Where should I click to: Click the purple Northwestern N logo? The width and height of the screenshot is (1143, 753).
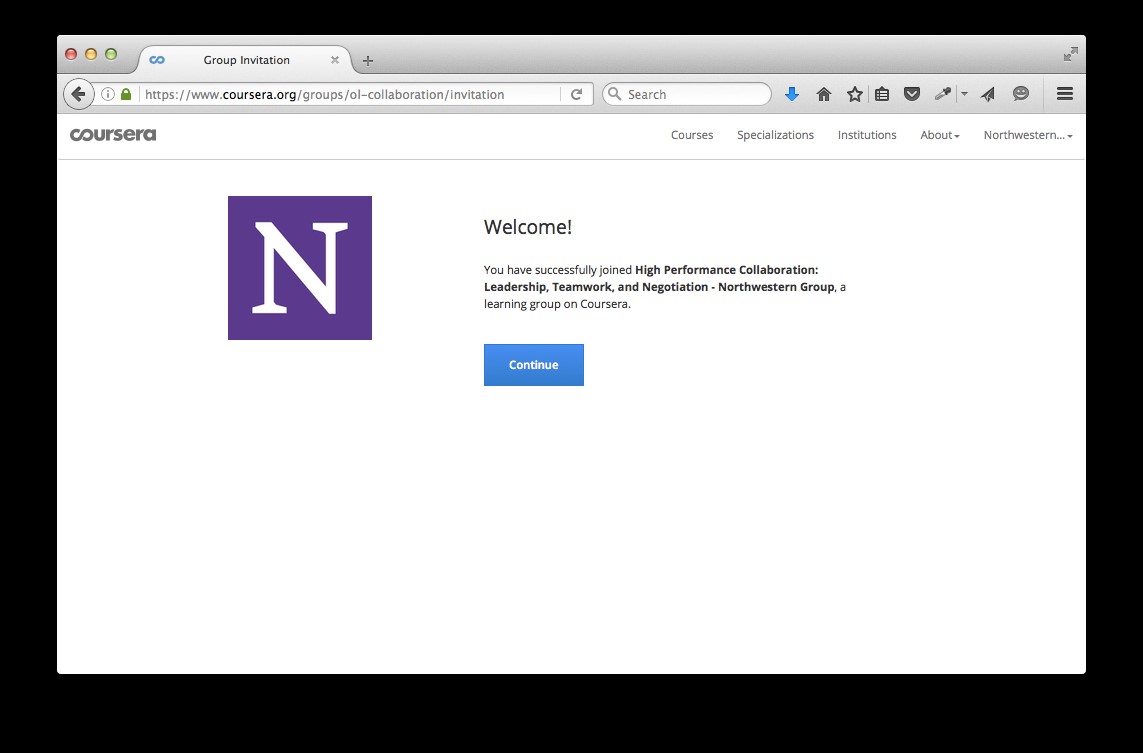[x=300, y=268]
